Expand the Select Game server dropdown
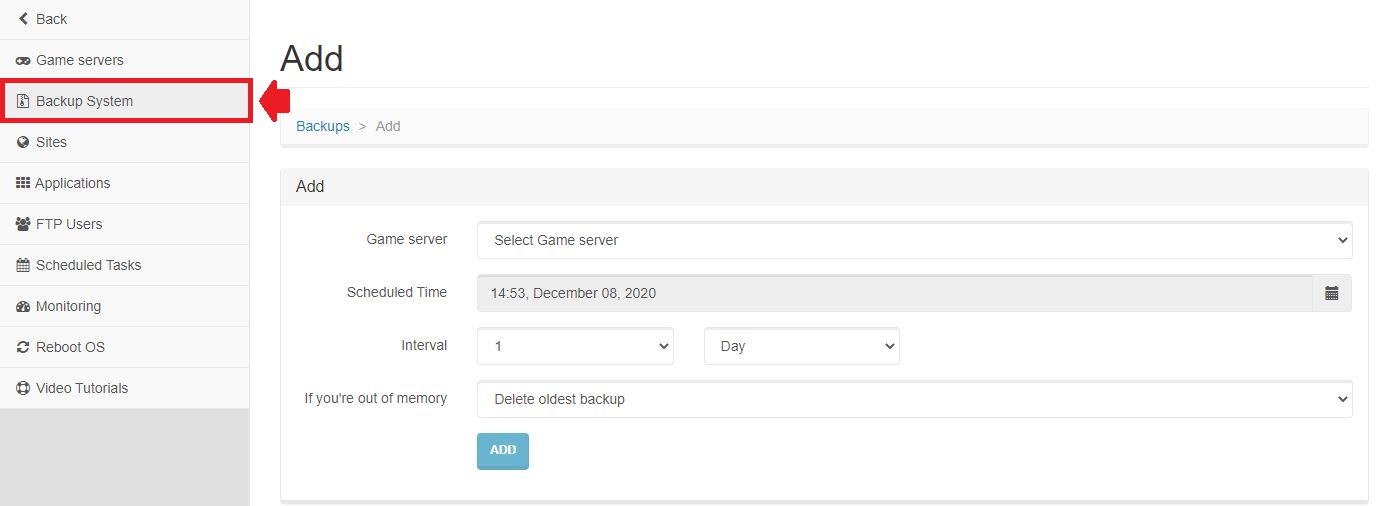This screenshot has height=506, width=1376. coord(915,240)
